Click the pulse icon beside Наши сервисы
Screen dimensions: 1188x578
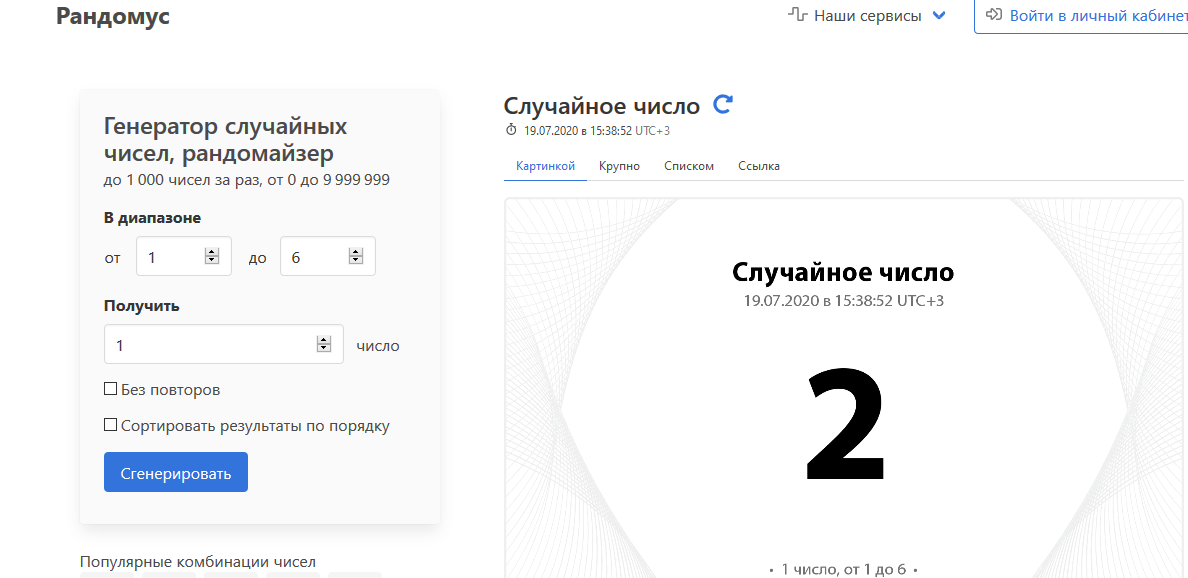798,14
